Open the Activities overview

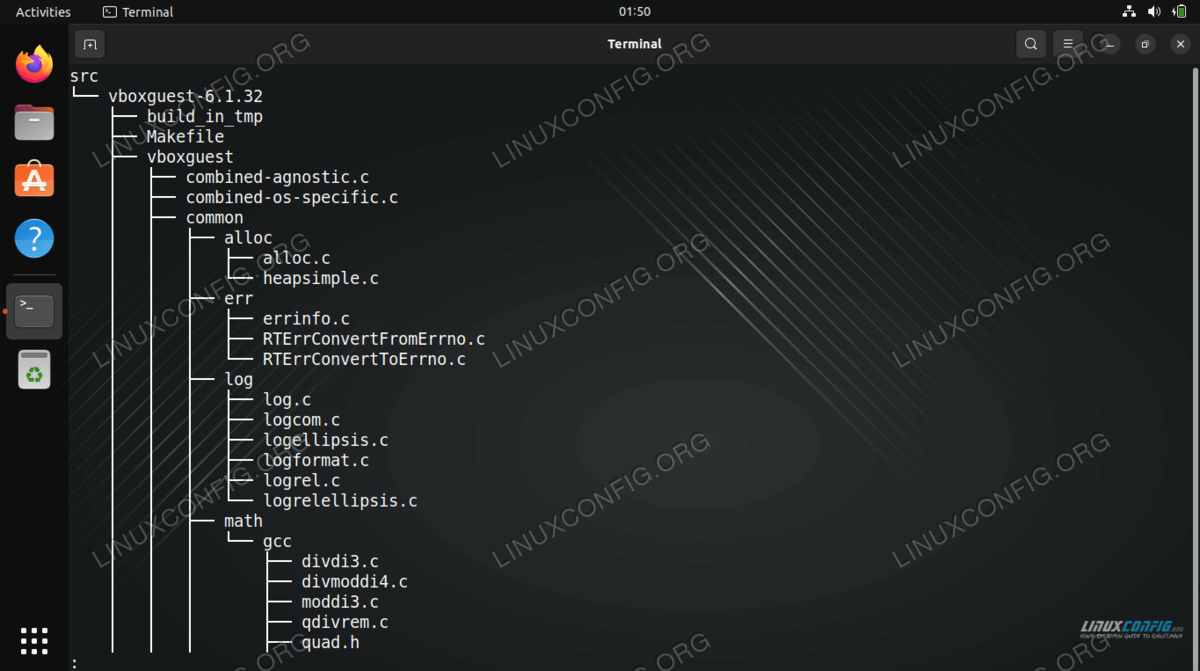point(43,12)
